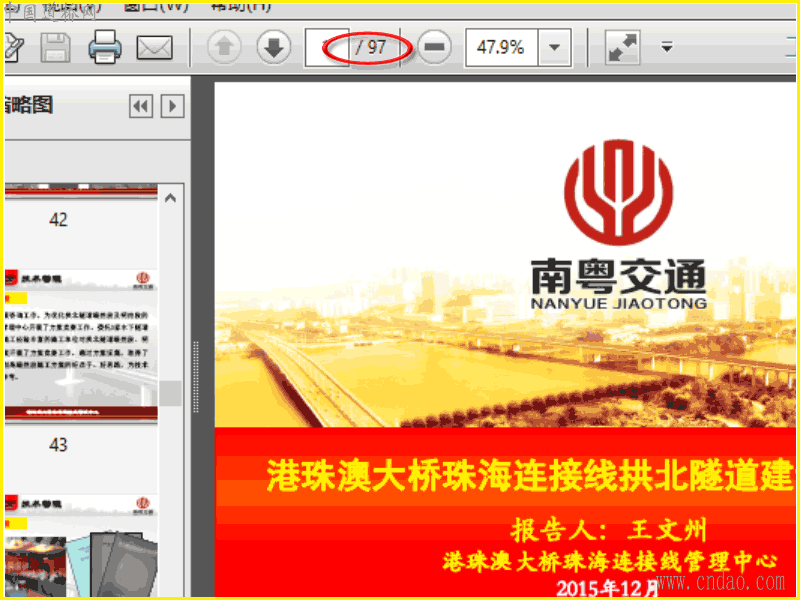Click the page label 43

click(58, 445)
